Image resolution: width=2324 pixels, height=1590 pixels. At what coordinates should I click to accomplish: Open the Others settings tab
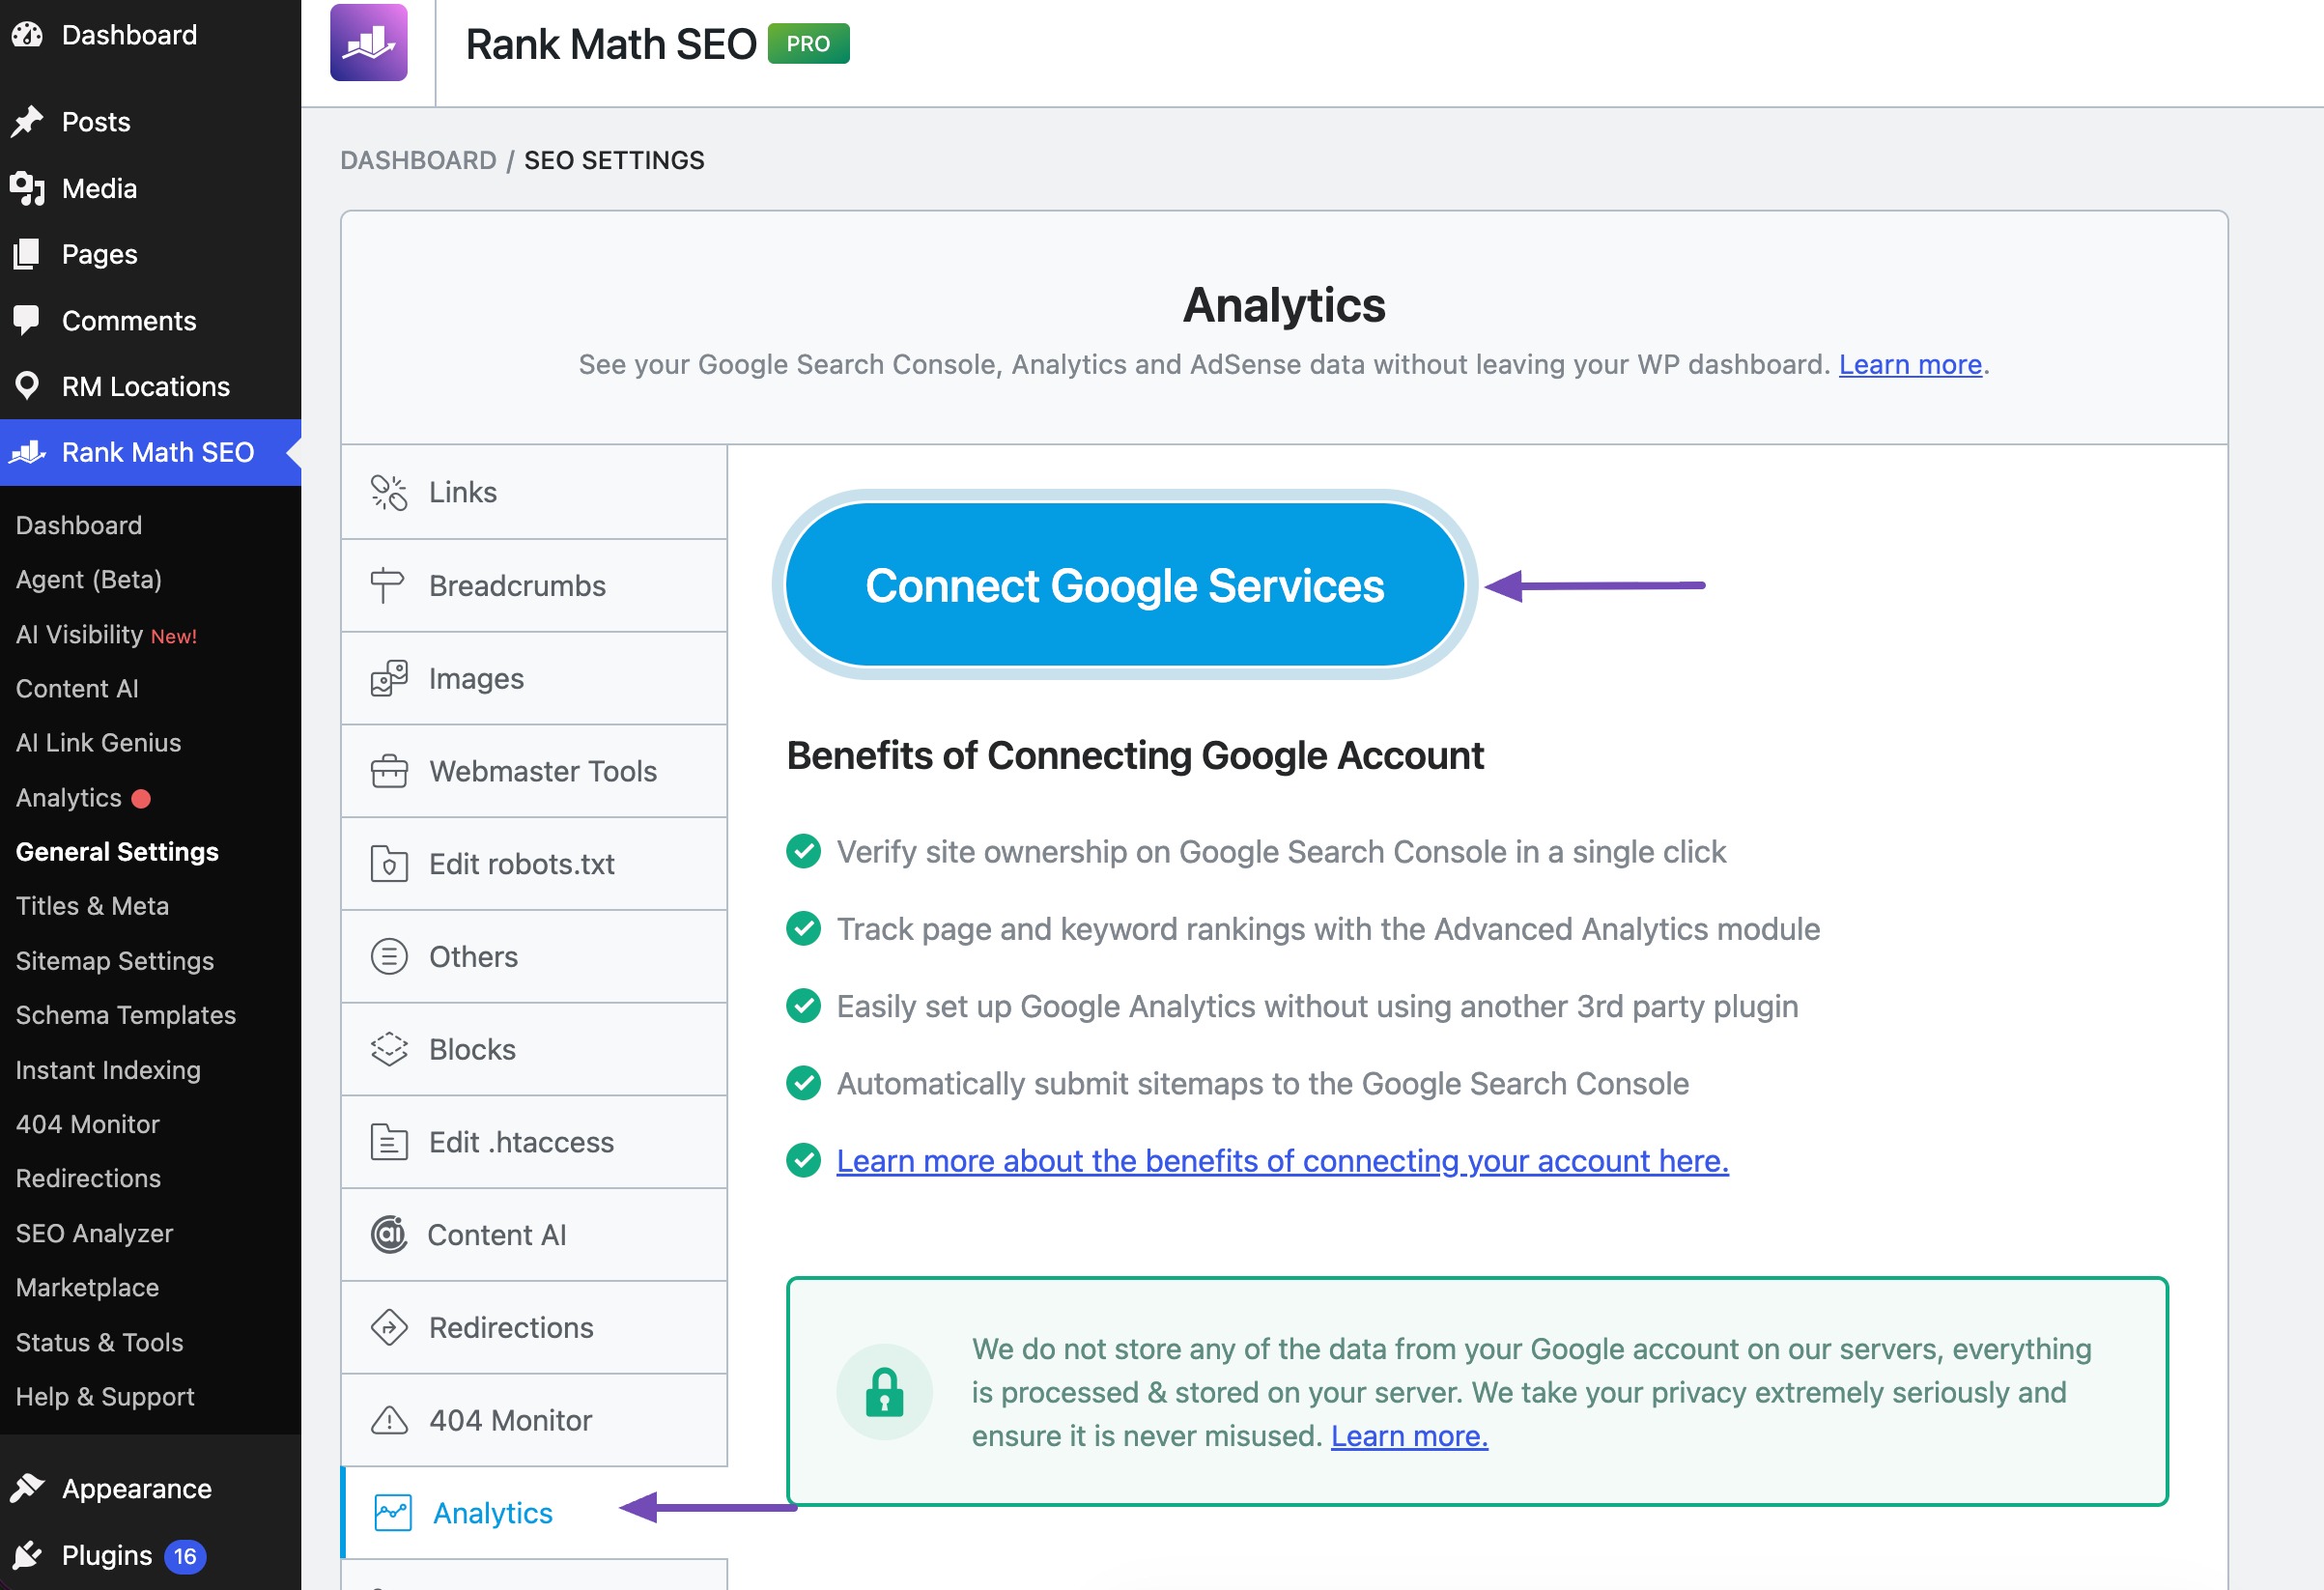pyautogui.click(x=534, y=957)
